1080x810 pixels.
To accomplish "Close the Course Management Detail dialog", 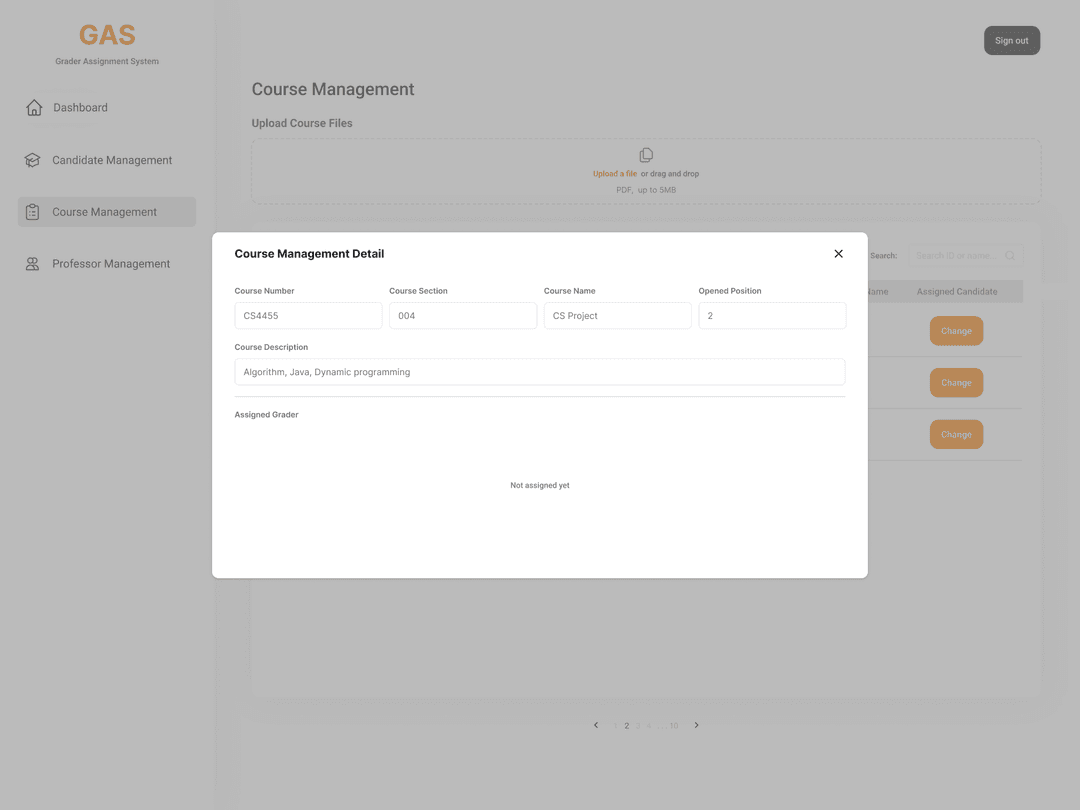I will tap(838, 253).
